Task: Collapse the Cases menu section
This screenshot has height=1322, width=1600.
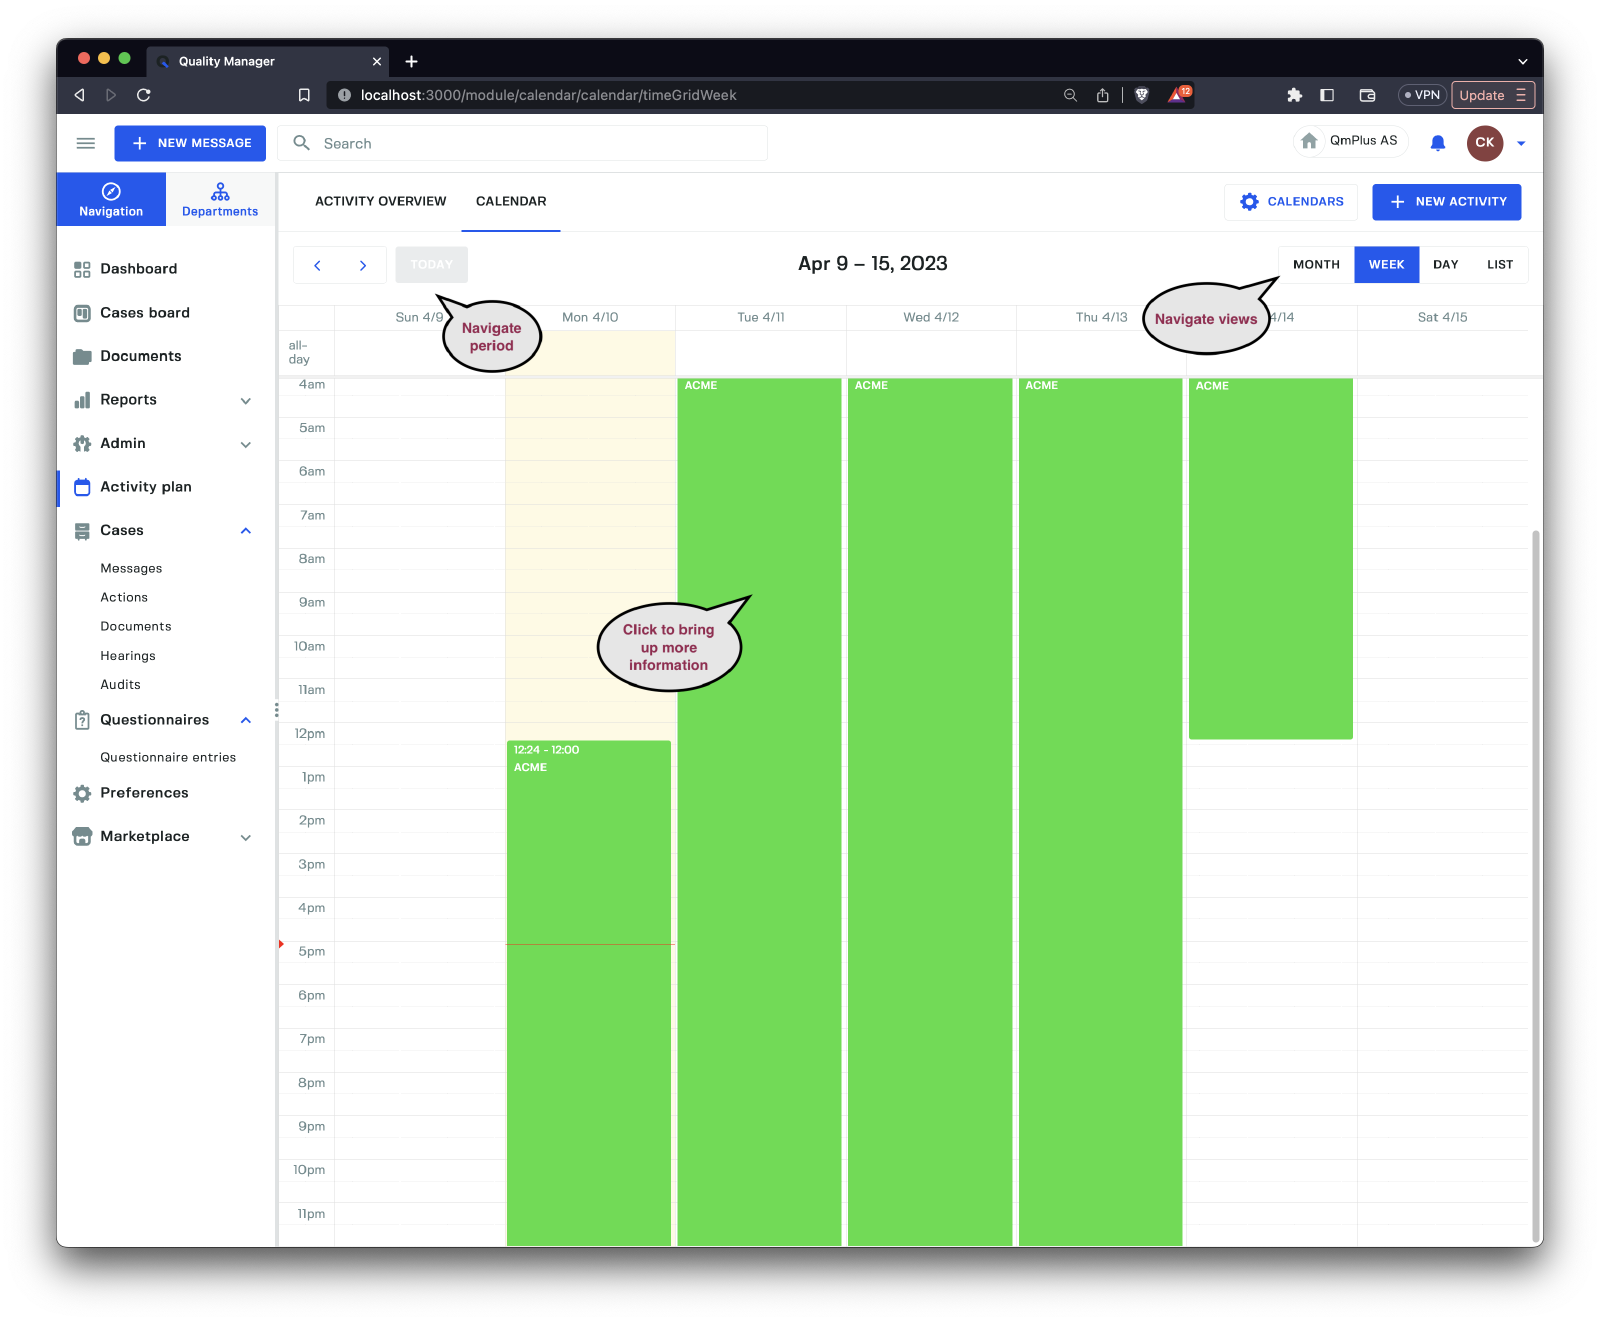Action: point(246,531)
